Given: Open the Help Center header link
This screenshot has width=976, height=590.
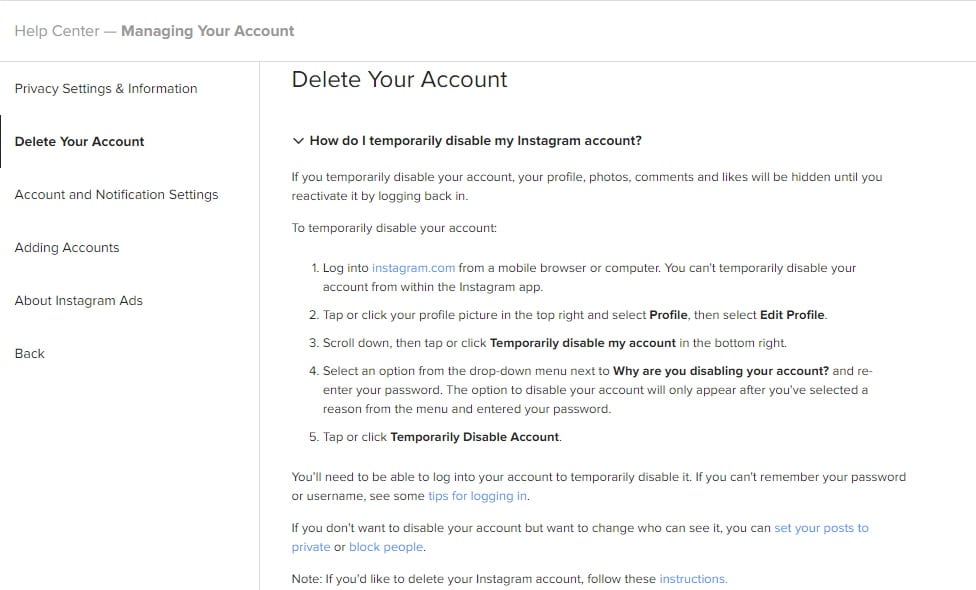Looking at the screenshot, I should [x=57, y=31].
